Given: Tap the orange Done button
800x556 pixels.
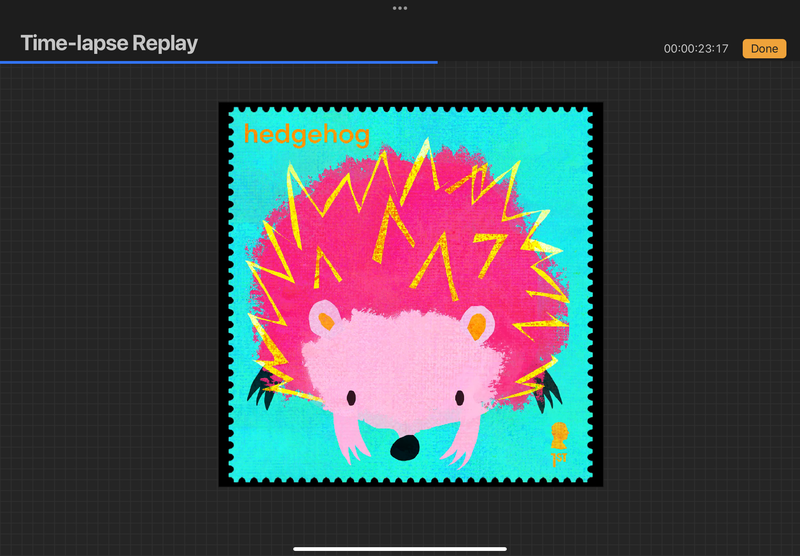Looking at the screenshot, I should [764, 48].
